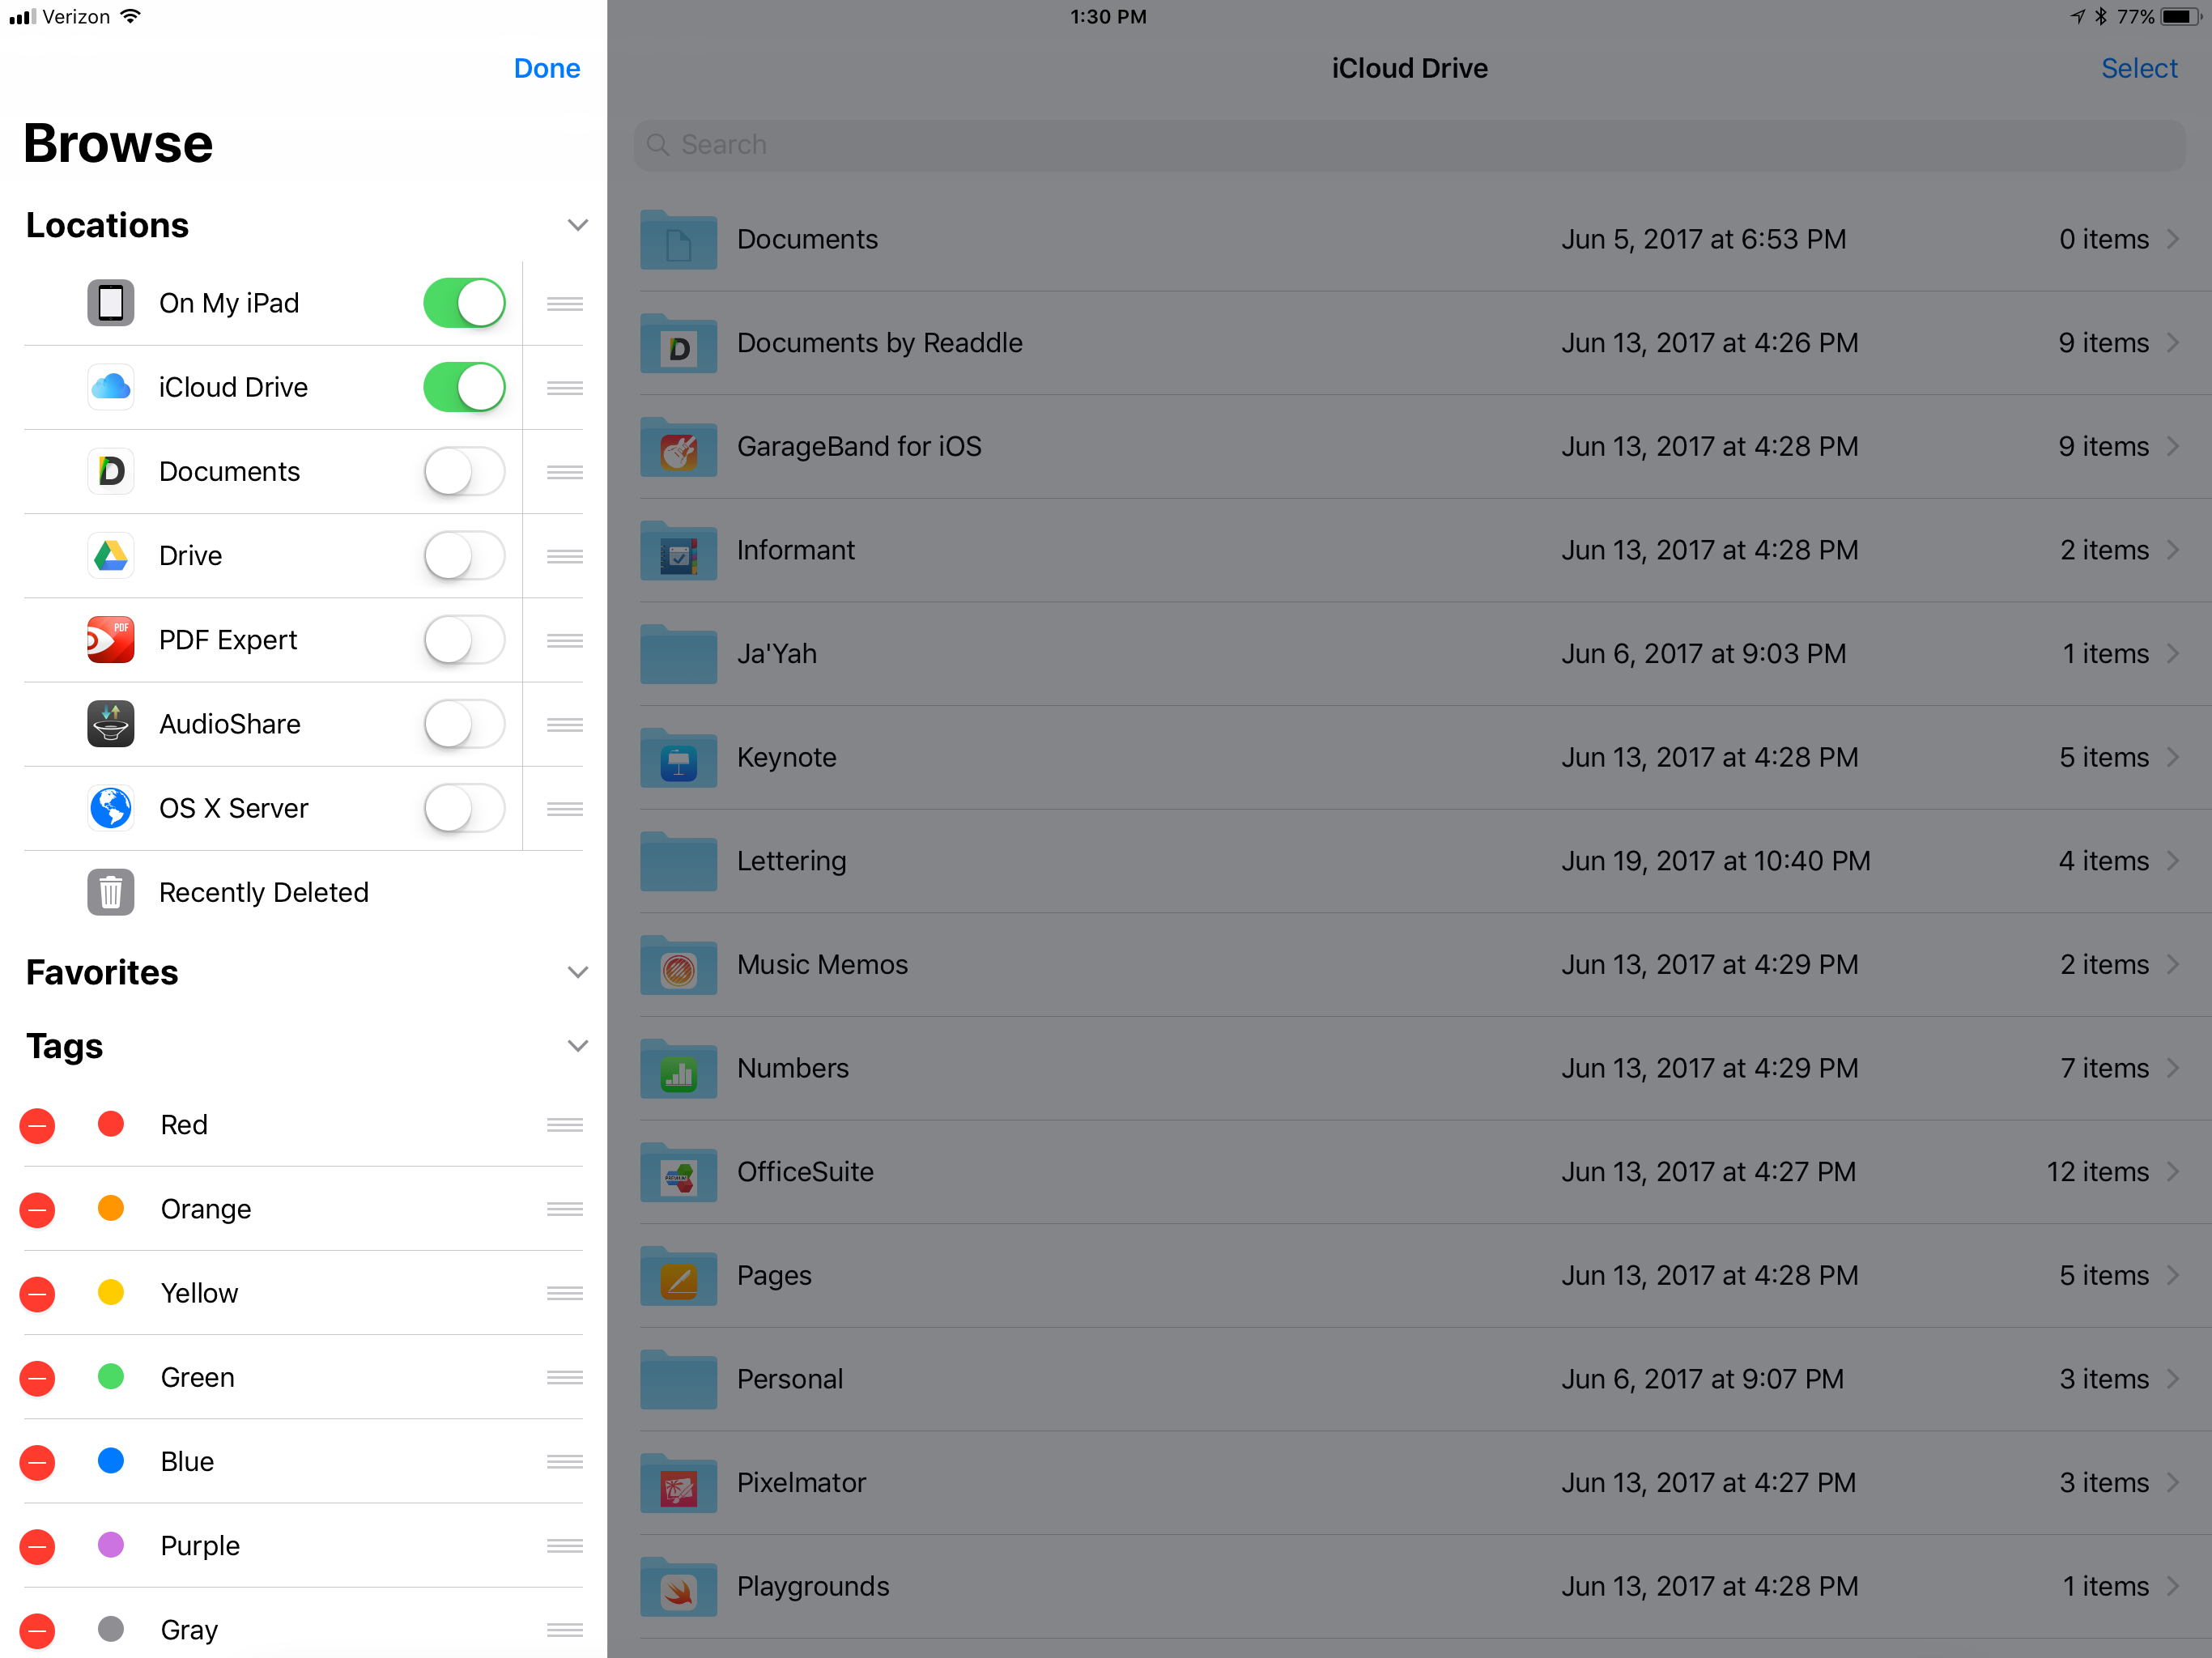Grab reorder handle for iCloud Drive
Screen dimensions: 2212x1658
(x=565, y=388)
